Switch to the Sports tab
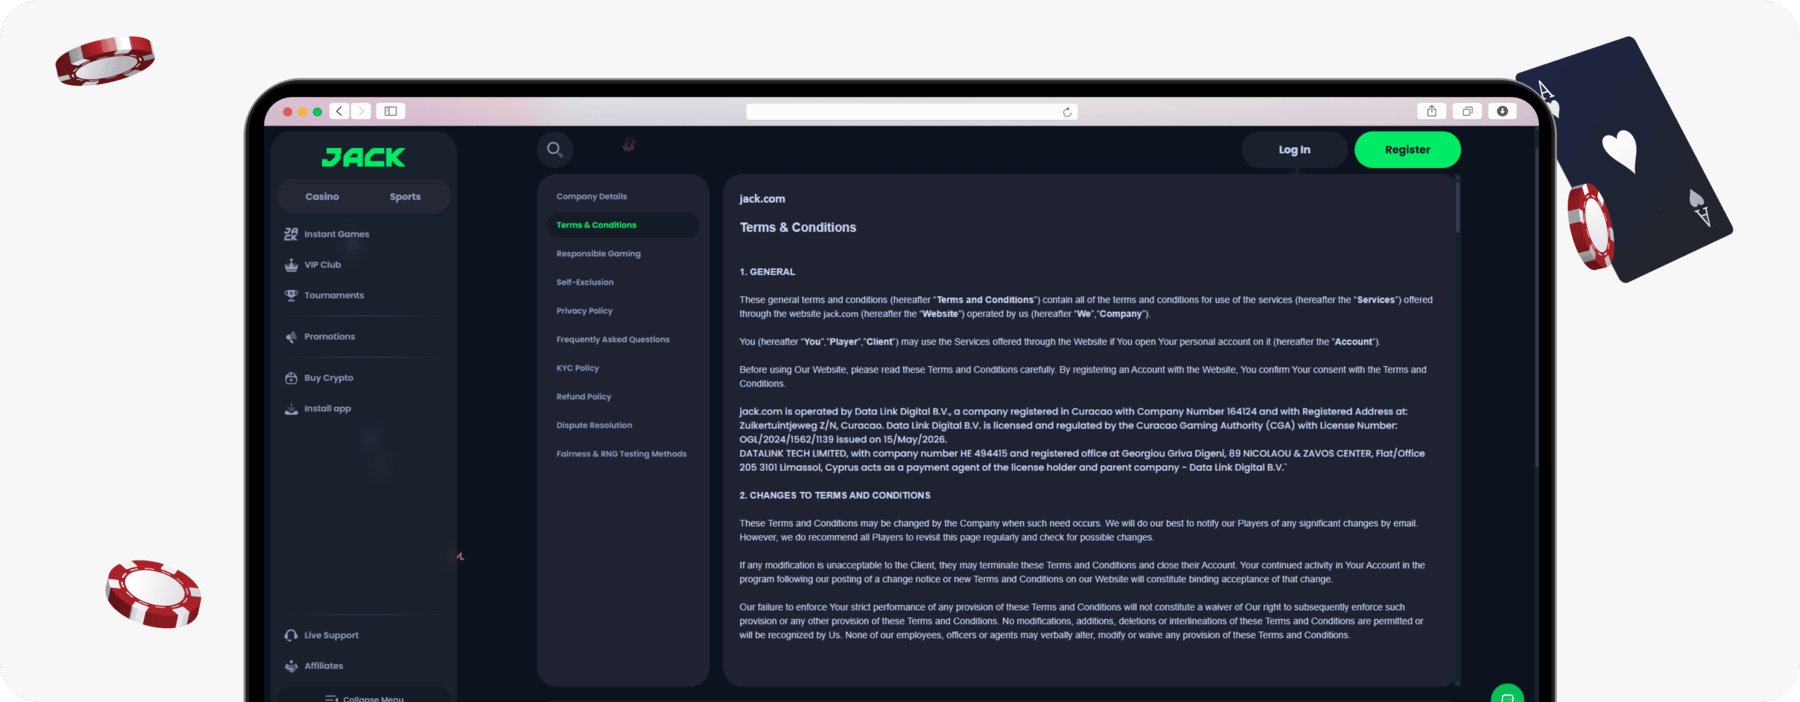The image size is (1800, 702). tap(405, 197)
